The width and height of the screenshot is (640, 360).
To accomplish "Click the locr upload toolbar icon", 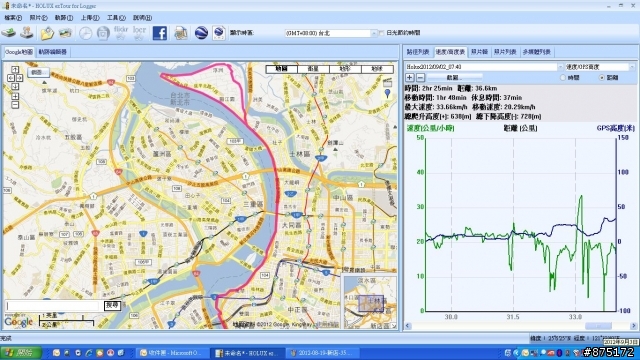I will click(139, 33).
